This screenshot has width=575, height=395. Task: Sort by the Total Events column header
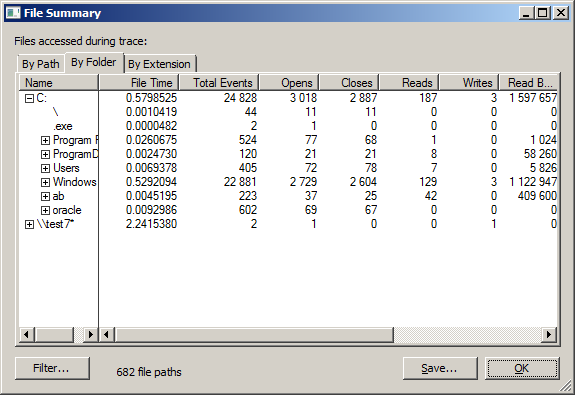[x=219, y=83]
